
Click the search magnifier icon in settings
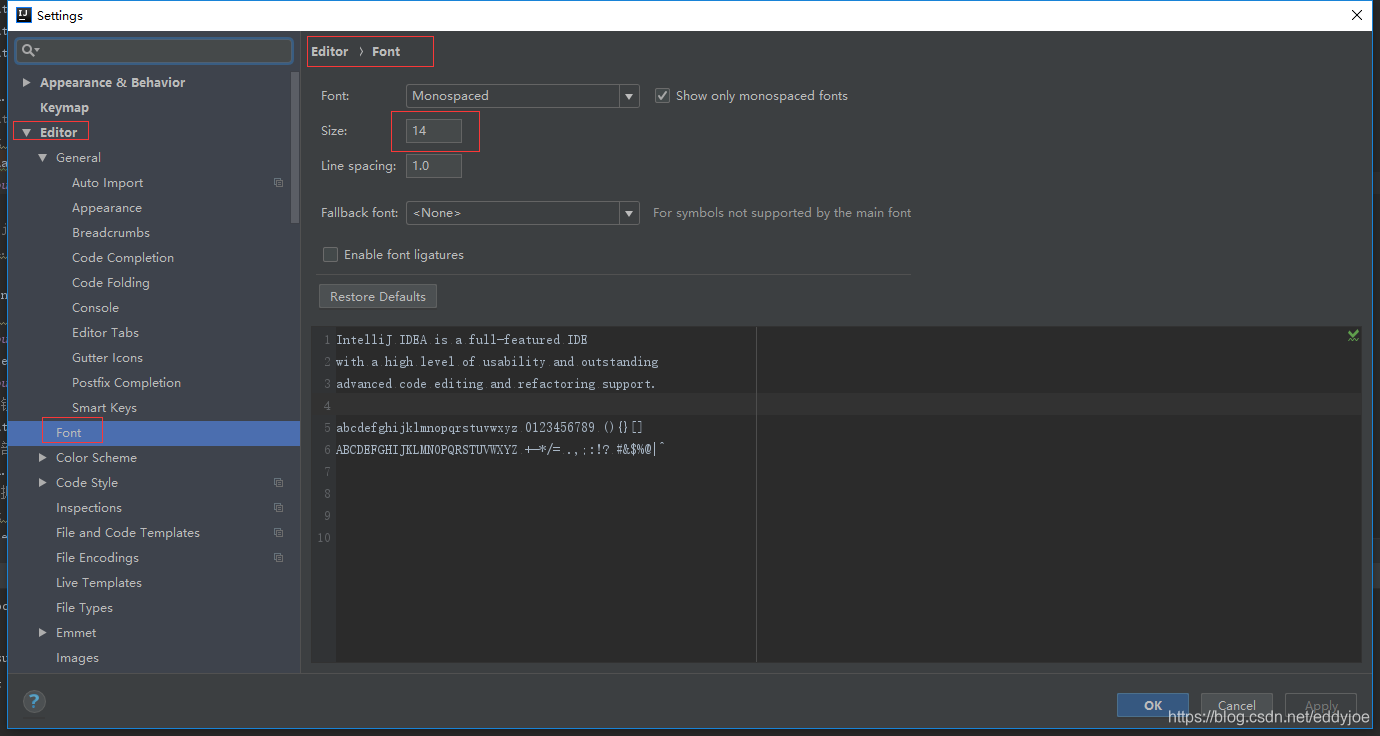tap(30, 50)
